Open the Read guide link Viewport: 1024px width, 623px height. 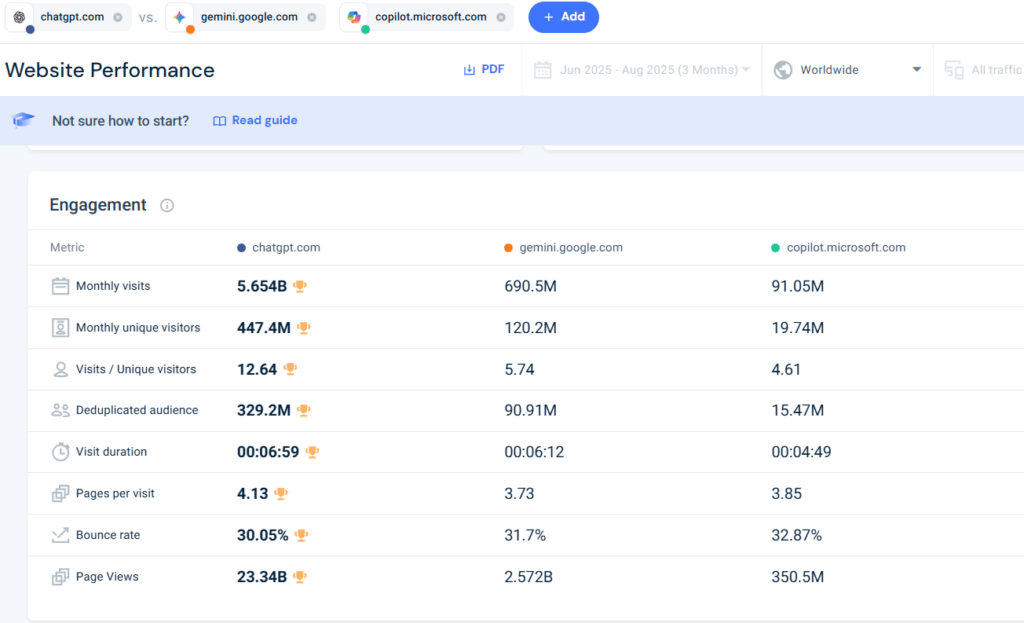[x=255, y=120]
